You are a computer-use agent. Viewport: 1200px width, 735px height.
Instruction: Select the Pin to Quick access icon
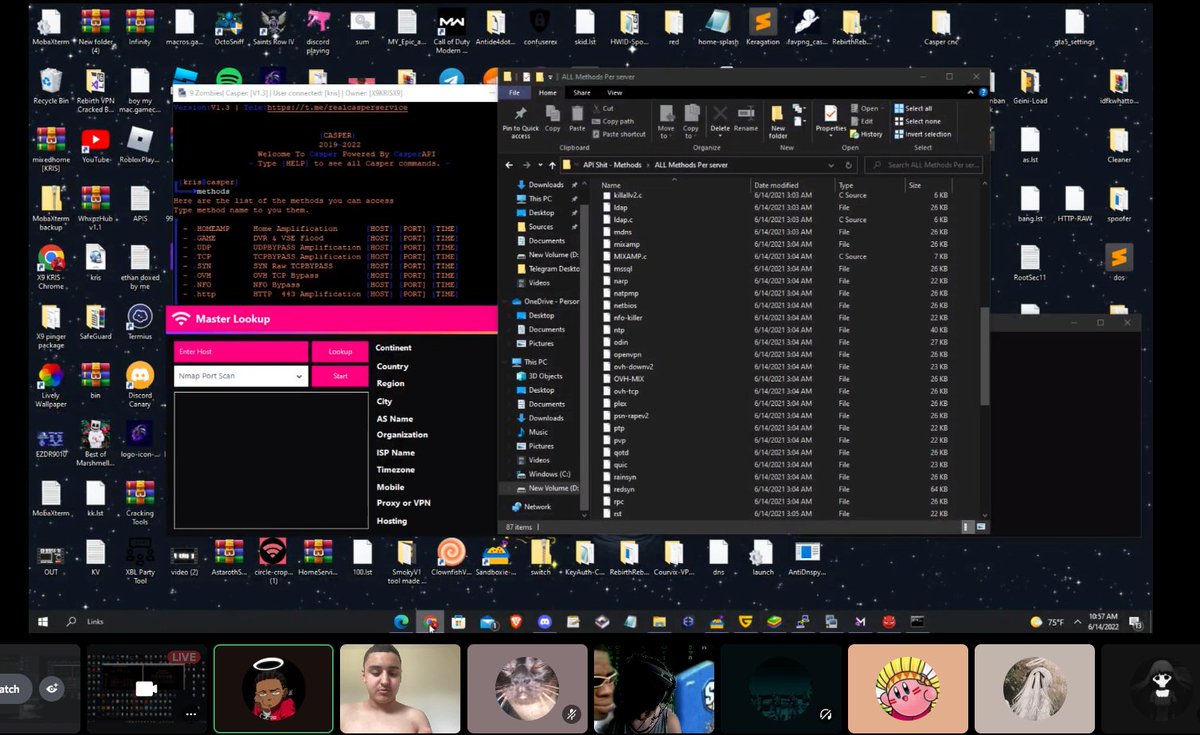522,115
